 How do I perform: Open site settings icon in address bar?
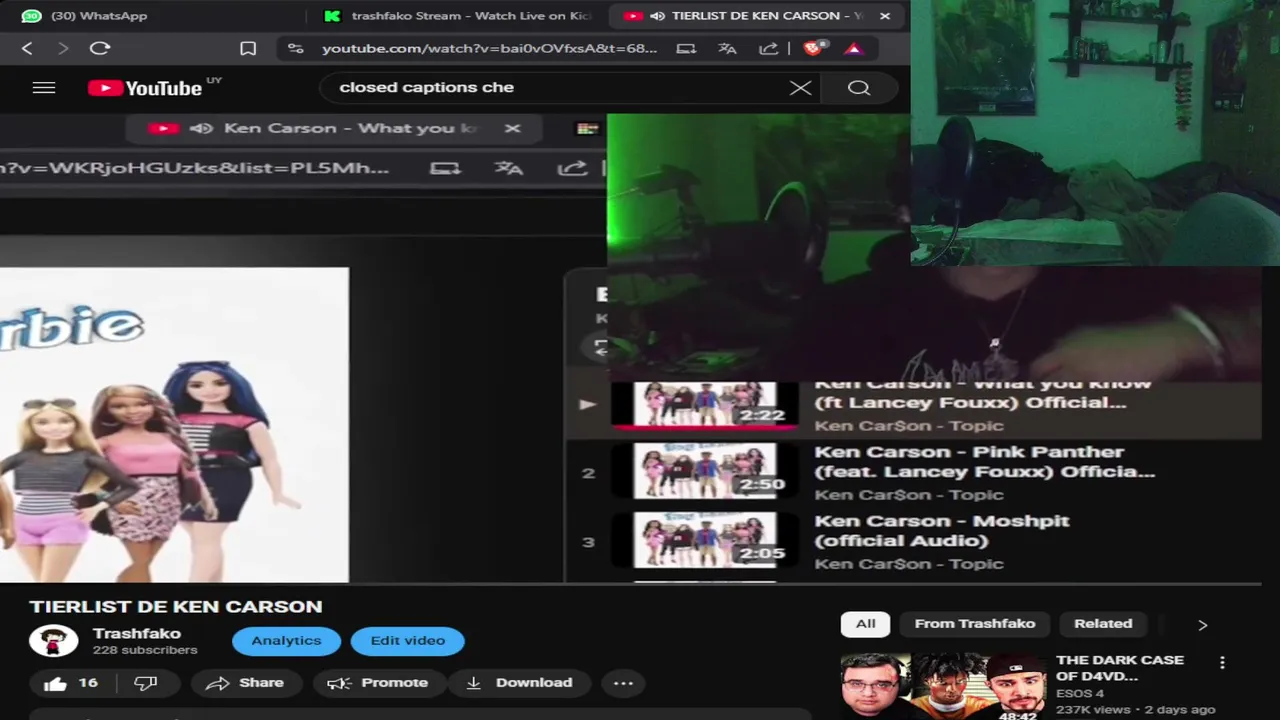pos(294,48)
